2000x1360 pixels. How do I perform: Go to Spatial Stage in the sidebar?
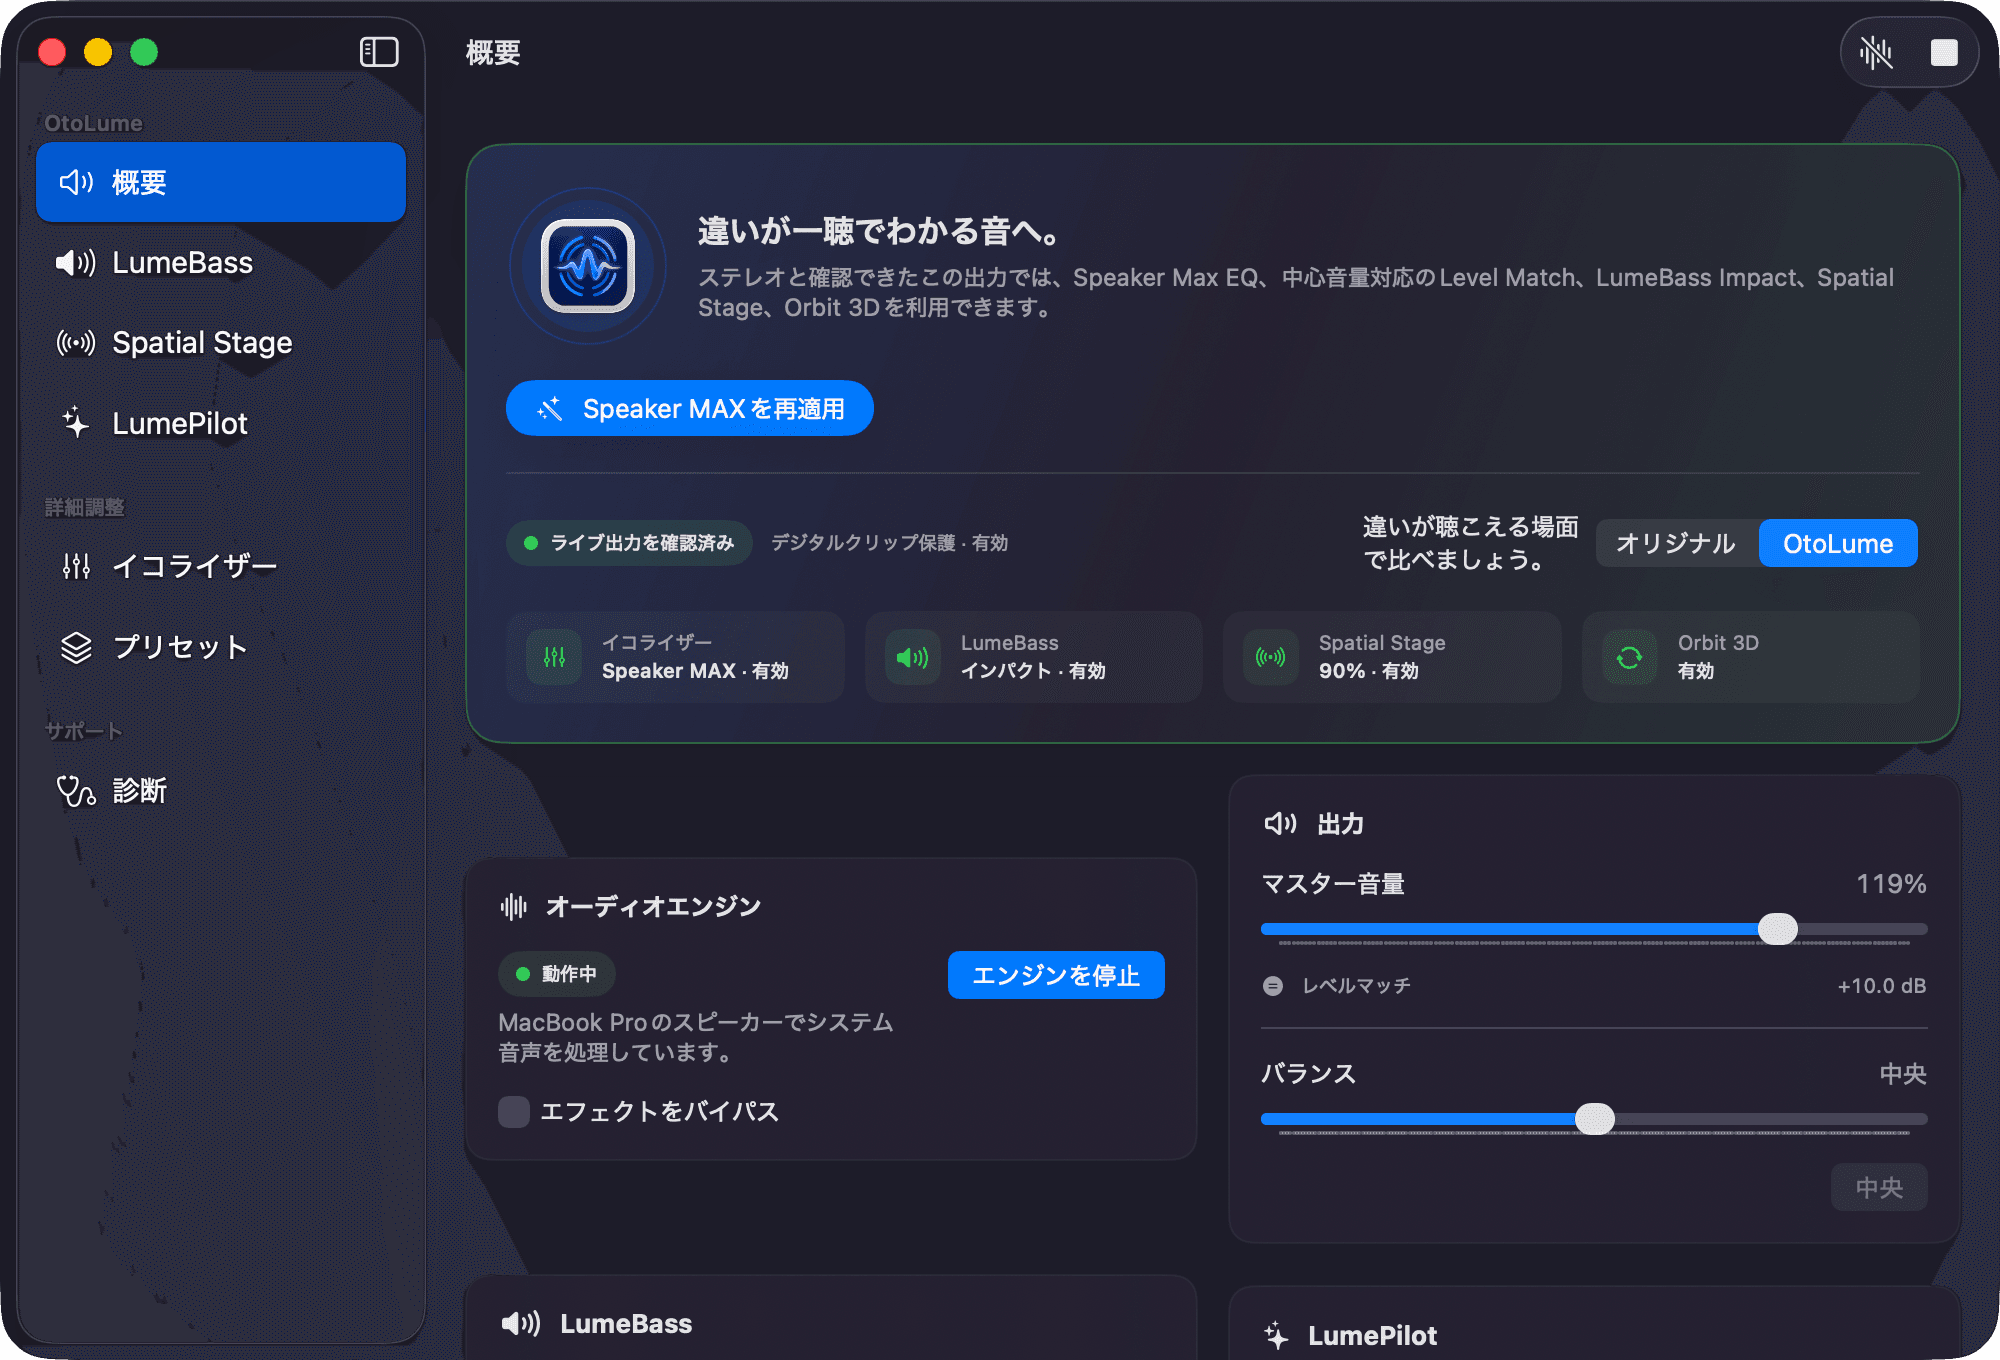(221, 343)
